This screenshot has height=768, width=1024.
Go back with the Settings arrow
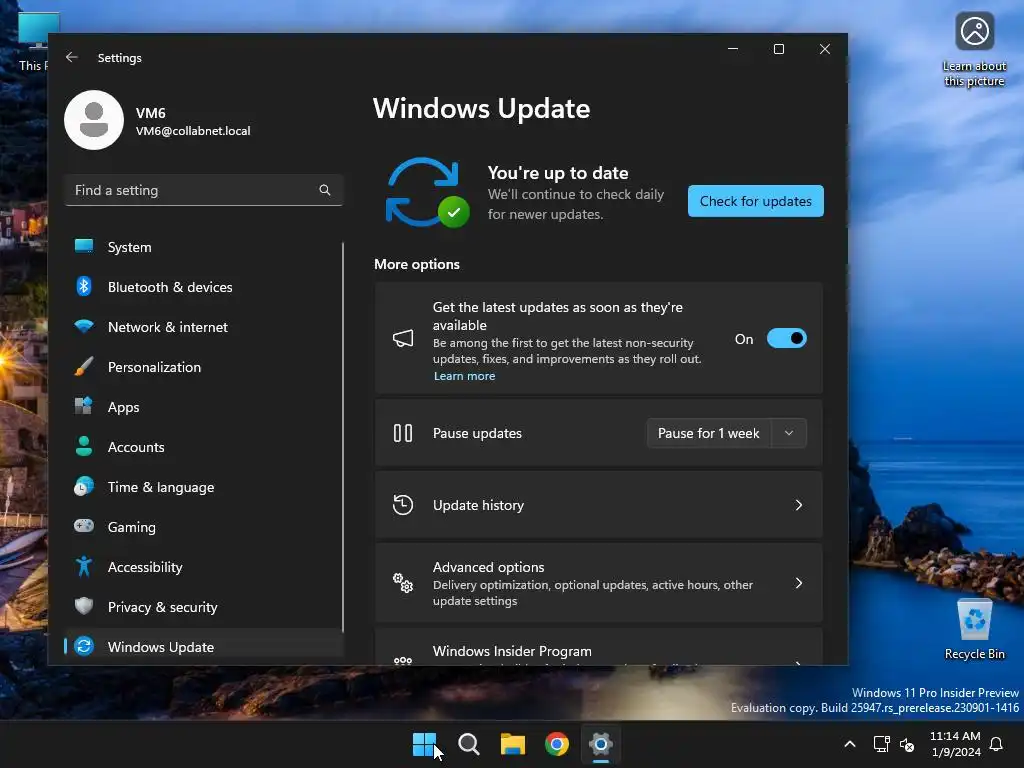tap(72, 57)
